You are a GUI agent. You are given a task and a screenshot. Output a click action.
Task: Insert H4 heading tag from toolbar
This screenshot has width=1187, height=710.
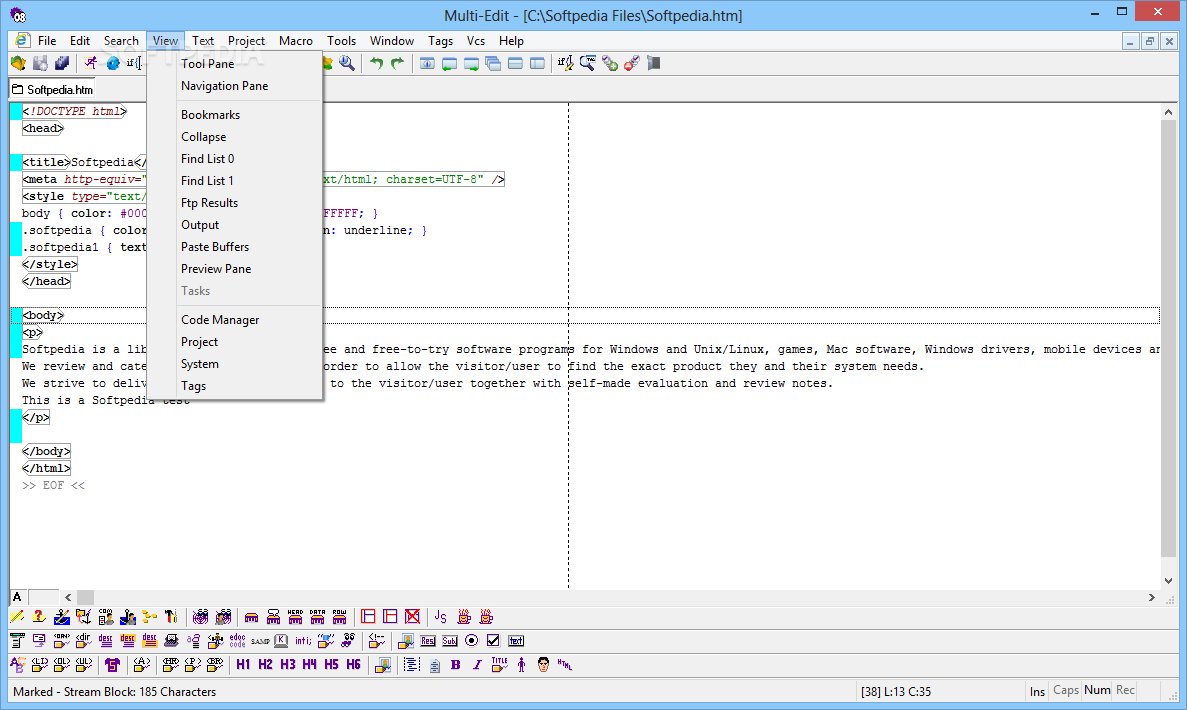[310, 665]
